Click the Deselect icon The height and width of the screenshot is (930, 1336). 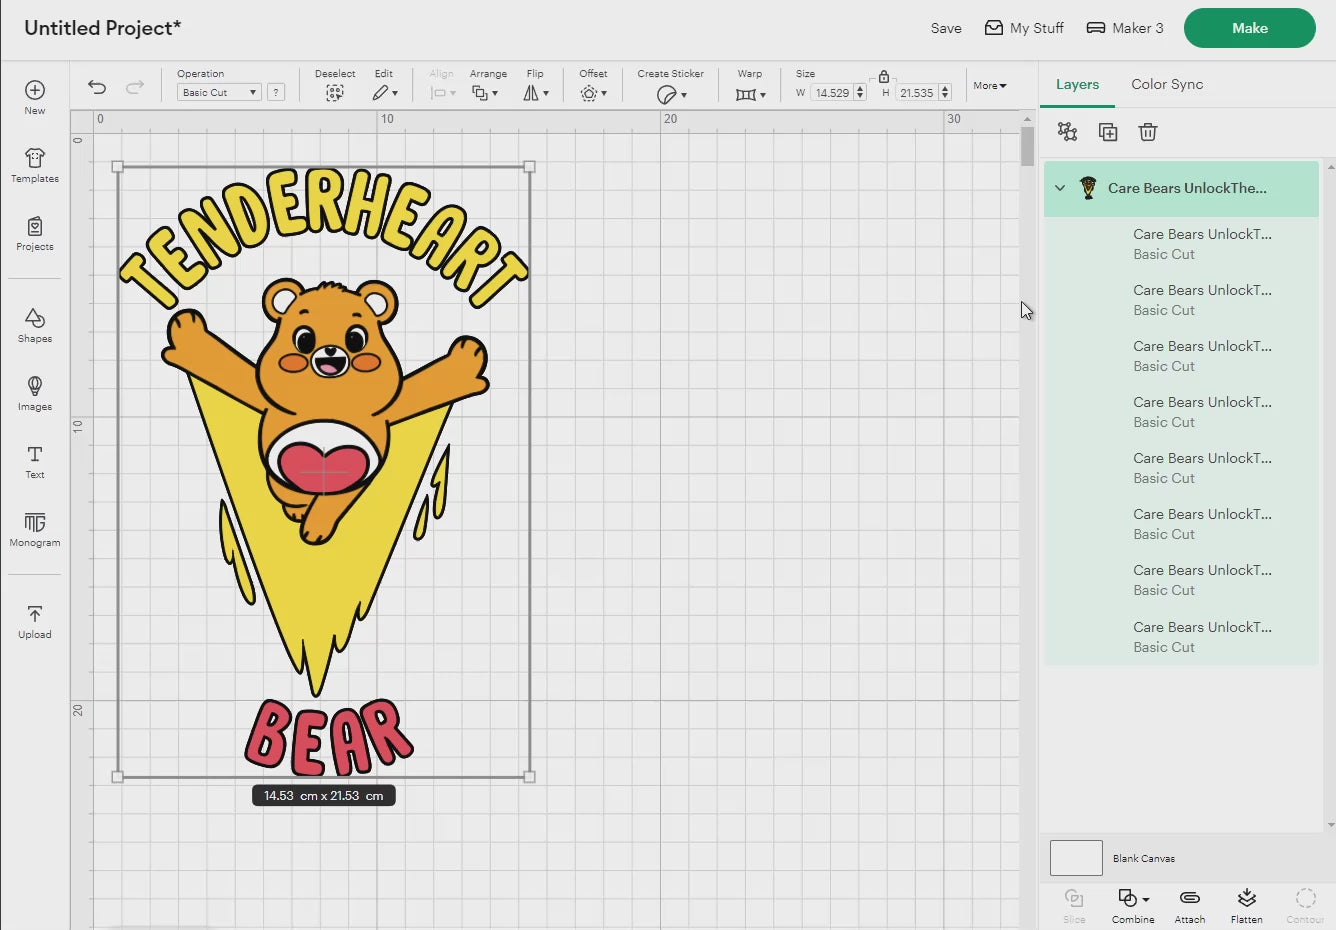point(335,93)
